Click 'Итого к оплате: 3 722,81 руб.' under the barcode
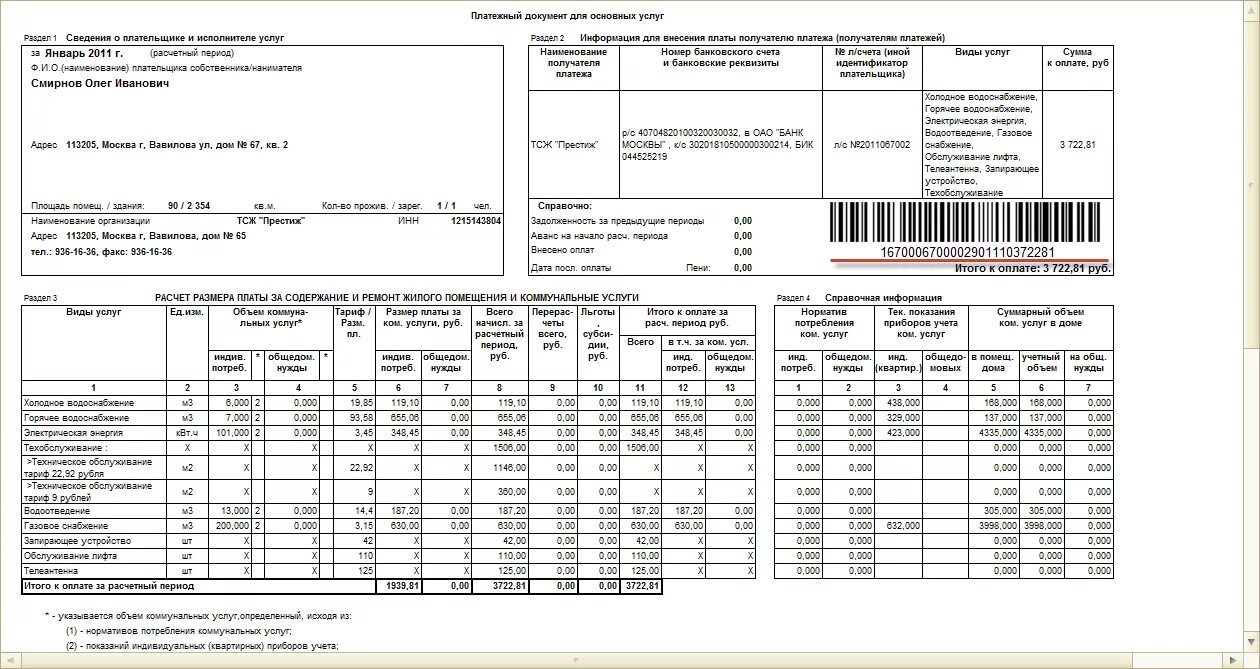Image resolution: width=1260 pixels, height=669 pixels. point(1033,268)
